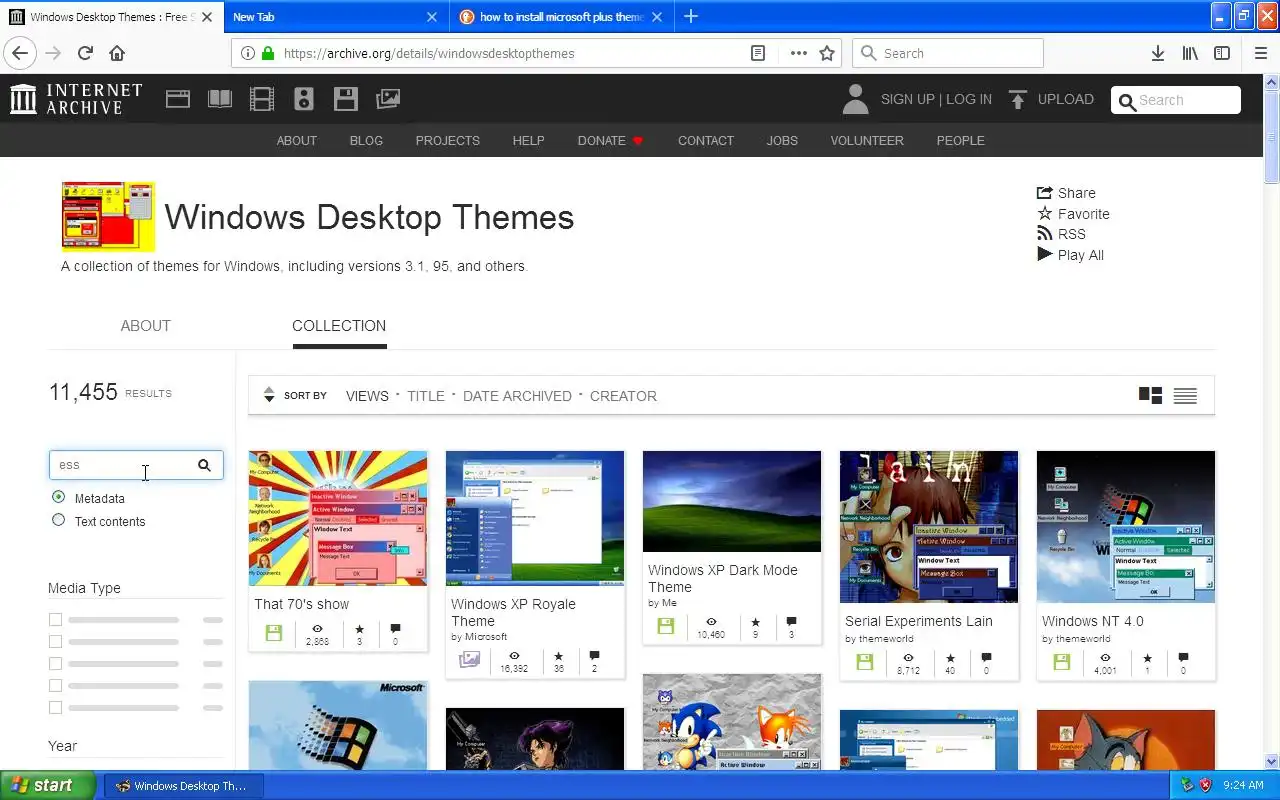Open BLOG in navigation menu
The width and height of the screenshot is (1280, 800).
366,141
